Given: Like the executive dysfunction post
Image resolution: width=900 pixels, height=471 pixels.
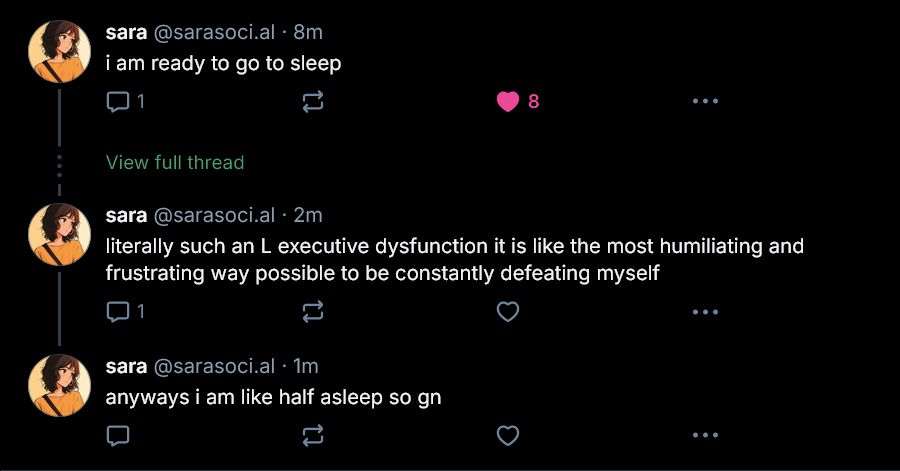Looking at the screenshot, I should coord(507,312).
